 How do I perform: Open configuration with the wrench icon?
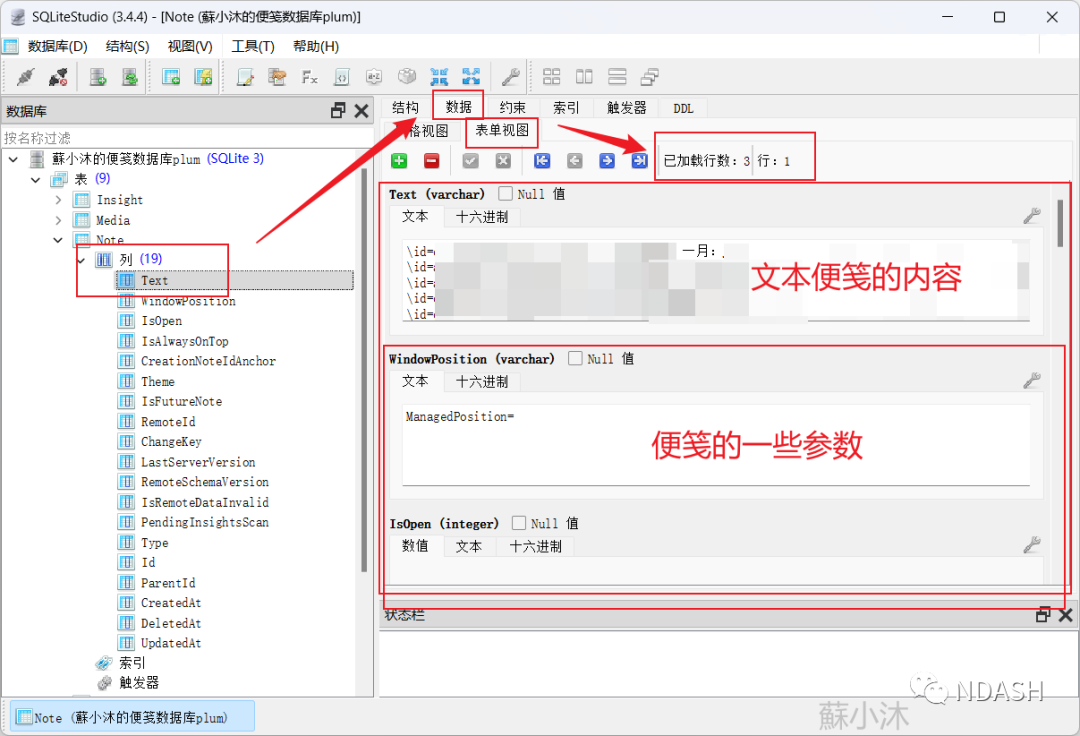[510, 76]
